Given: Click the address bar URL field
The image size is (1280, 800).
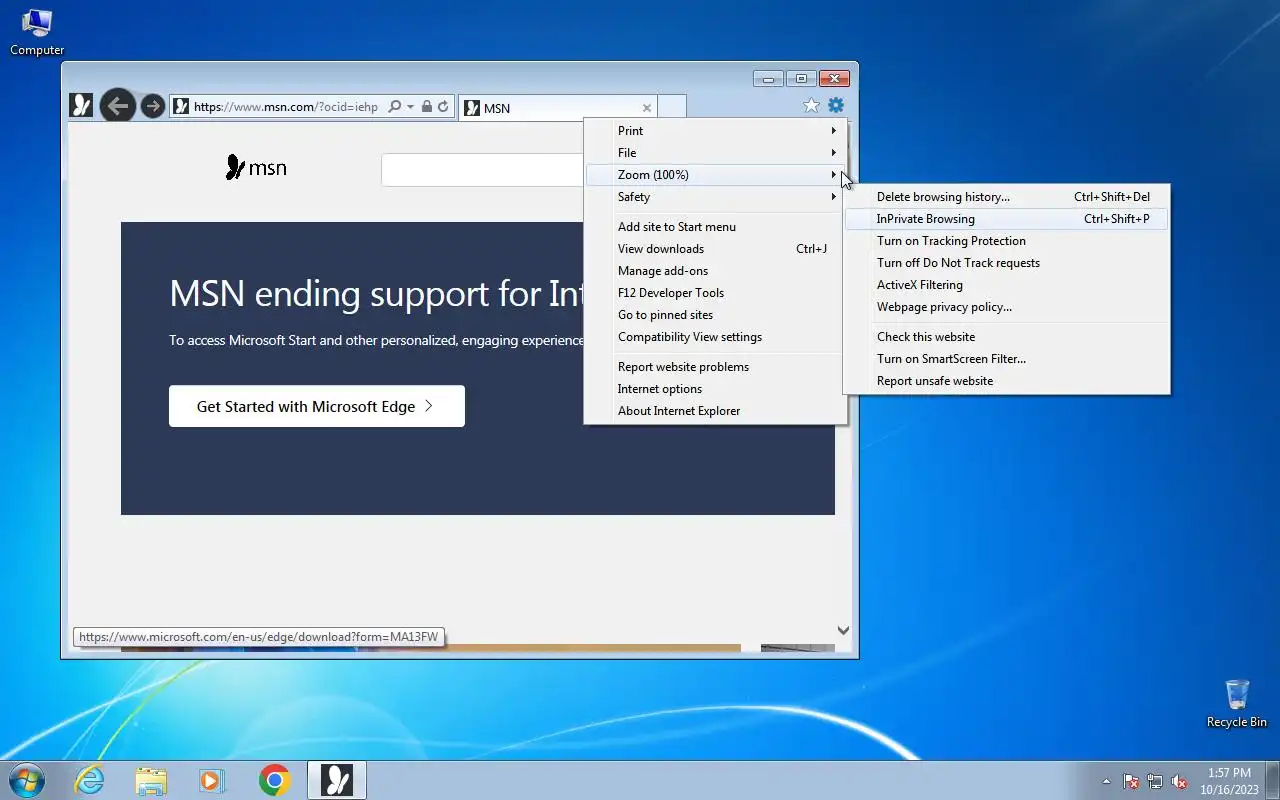Looking at the screenshot, I should pos(286,106).
